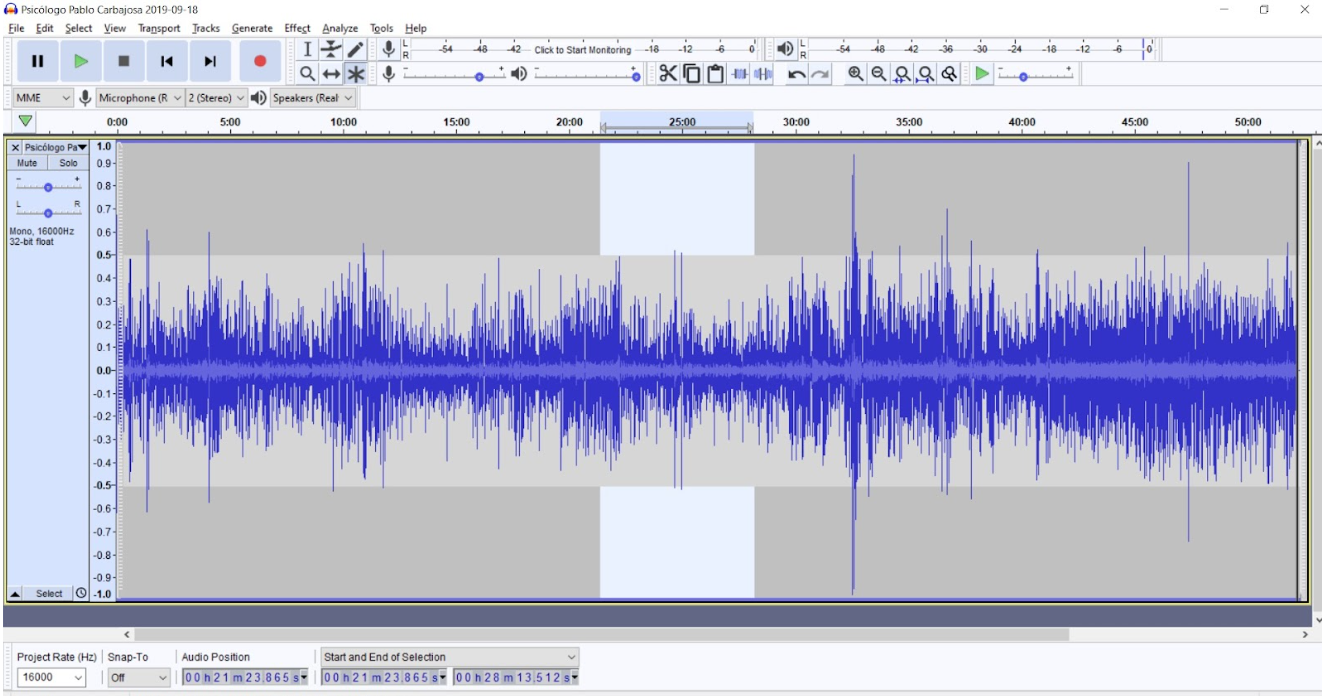Open the Snap-To Off dropdown

pyautogui.click(x=139, y=677)
